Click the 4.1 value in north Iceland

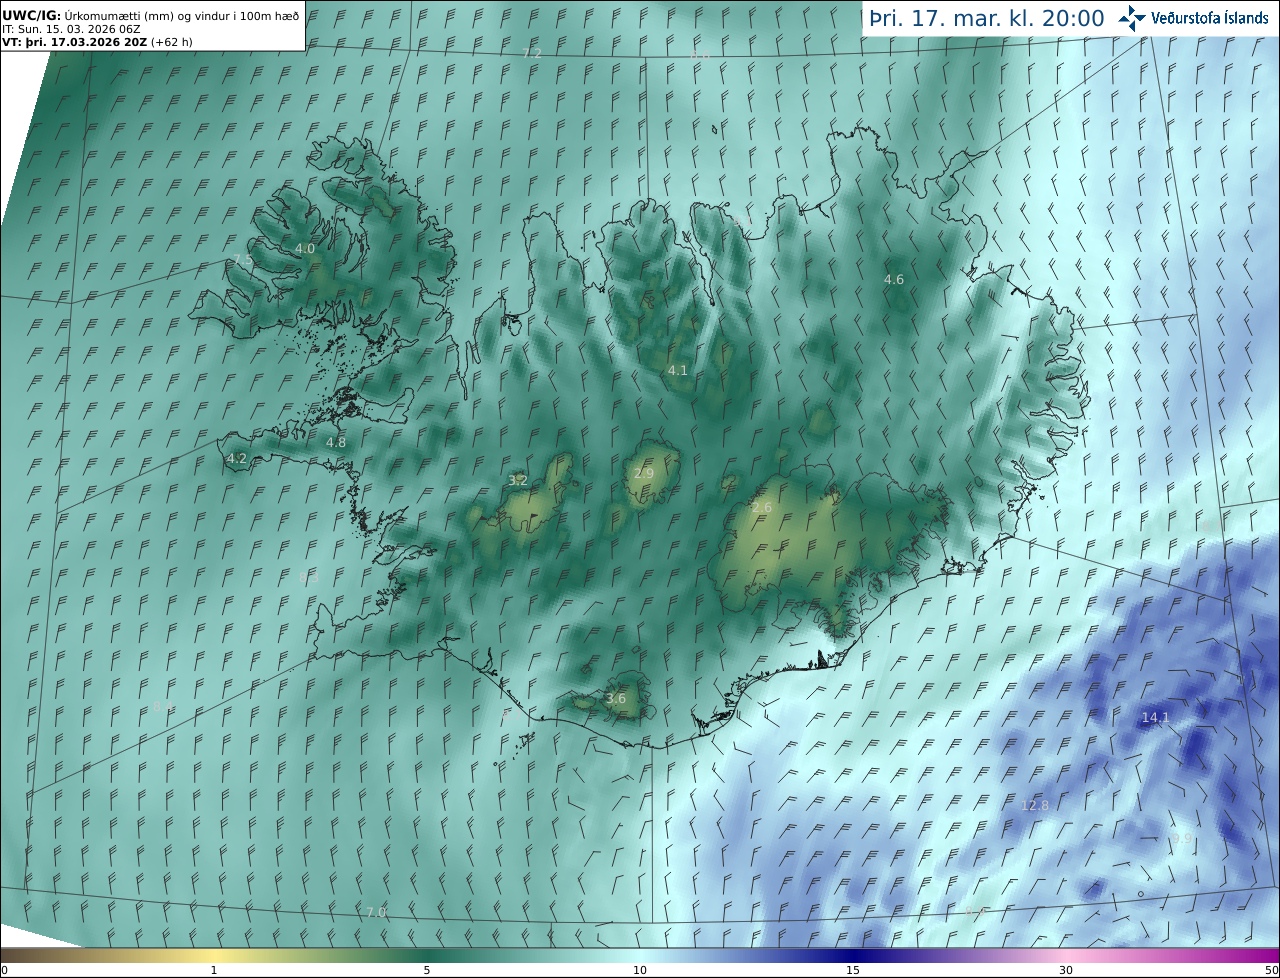678,370
